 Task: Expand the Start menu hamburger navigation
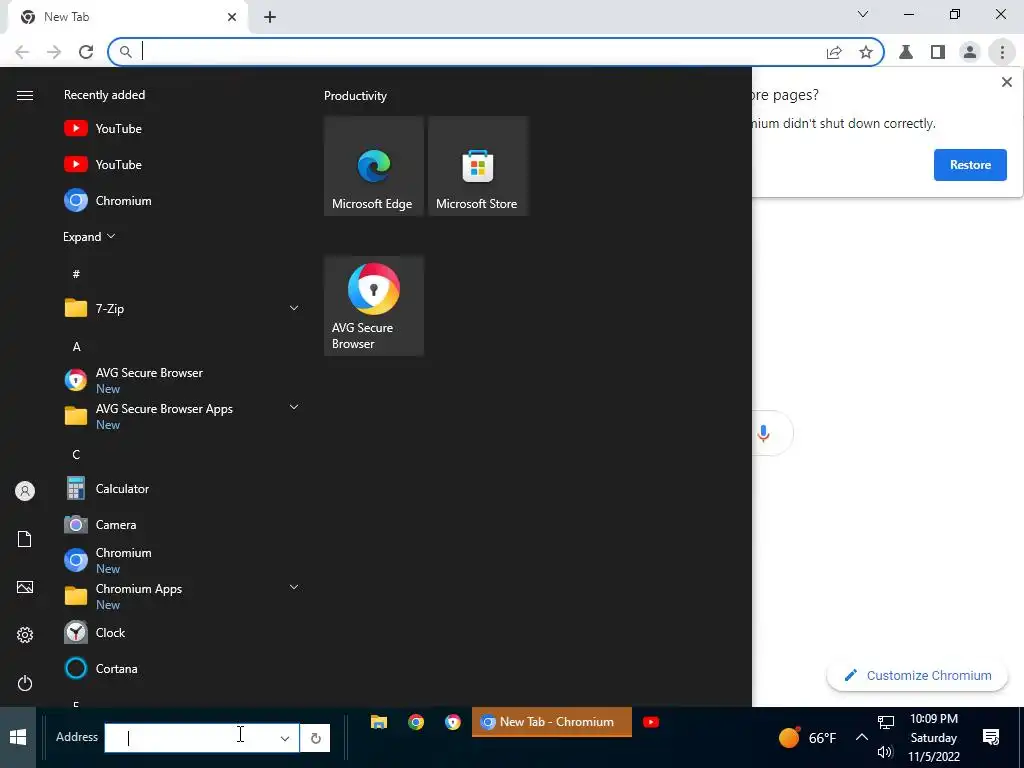point(25,96)
